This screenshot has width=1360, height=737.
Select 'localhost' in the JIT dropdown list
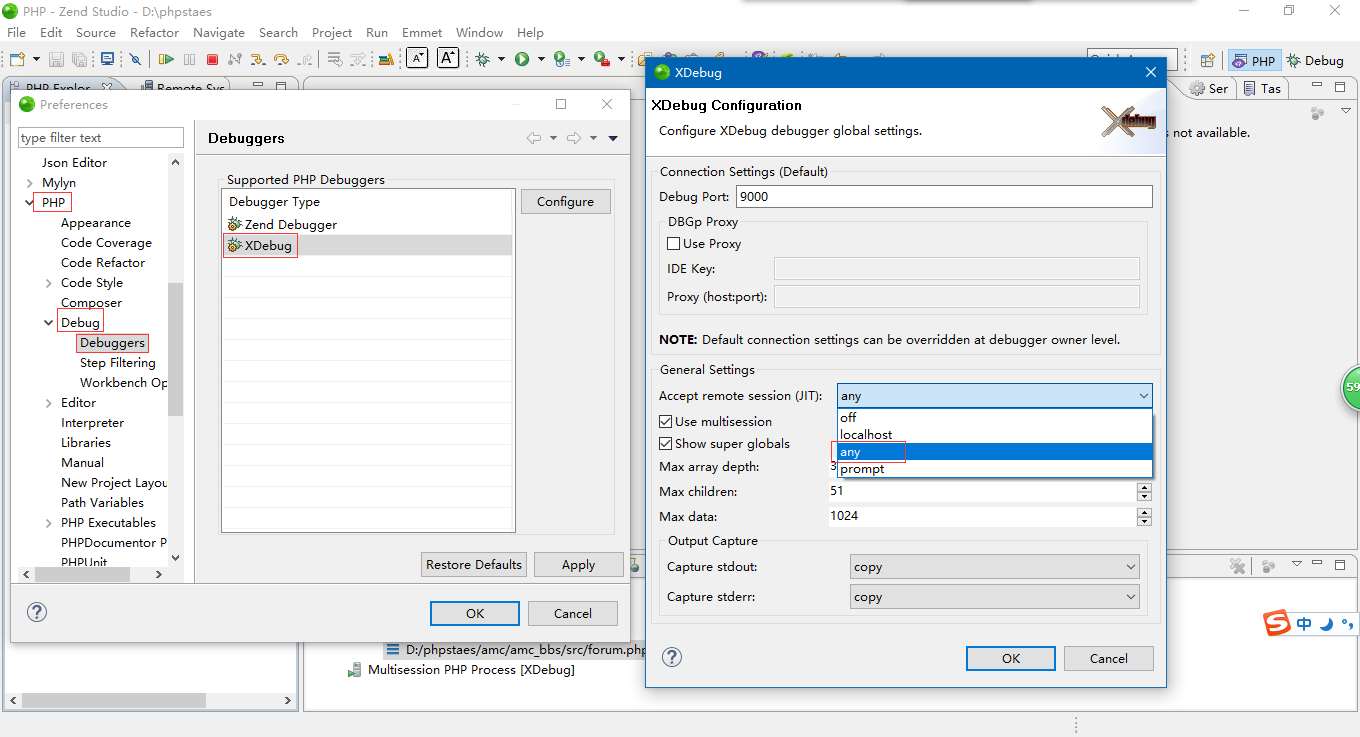(x=994, y=434)
